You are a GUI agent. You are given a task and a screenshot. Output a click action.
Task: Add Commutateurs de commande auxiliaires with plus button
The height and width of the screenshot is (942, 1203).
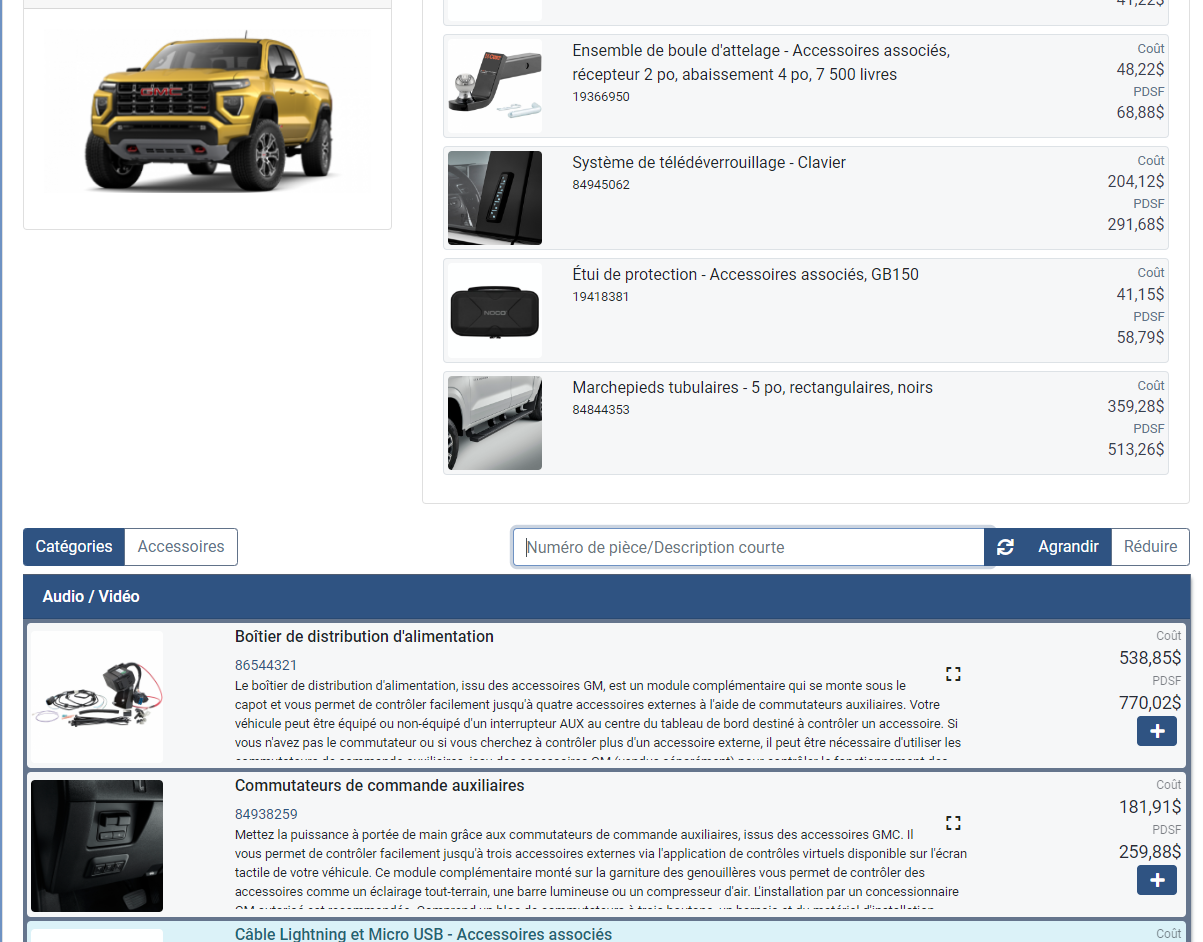[x=1157, y=880]
